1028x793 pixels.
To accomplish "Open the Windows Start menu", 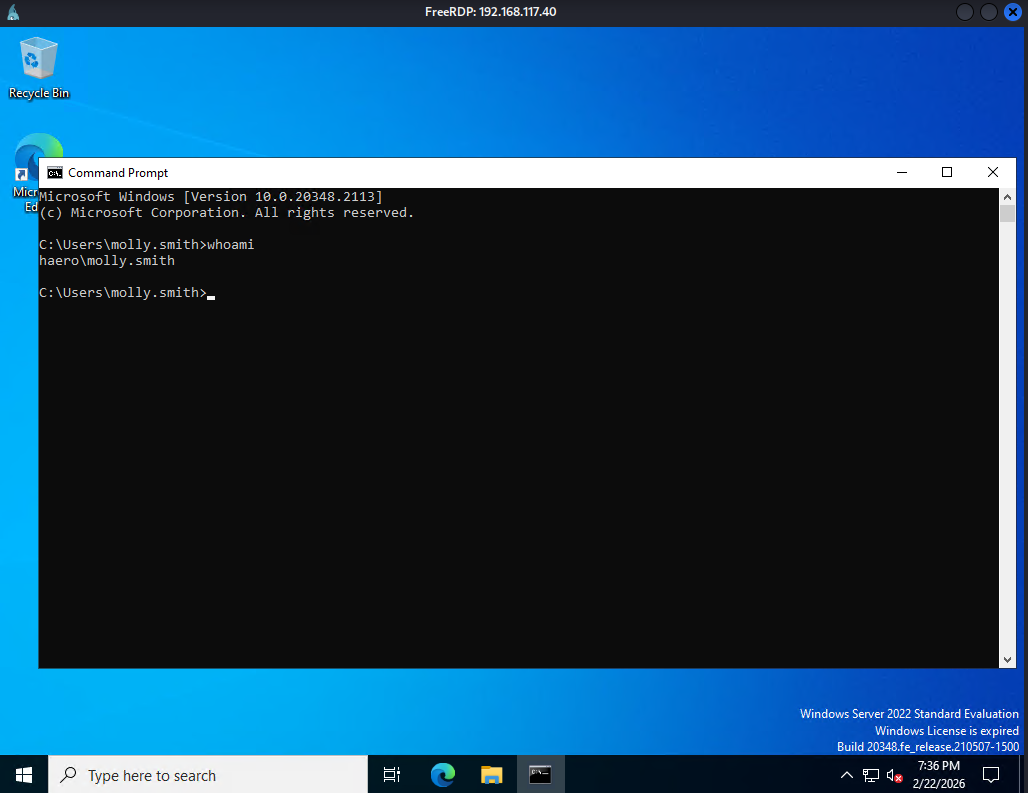I will pyautogui.click(x=24, y=774).
